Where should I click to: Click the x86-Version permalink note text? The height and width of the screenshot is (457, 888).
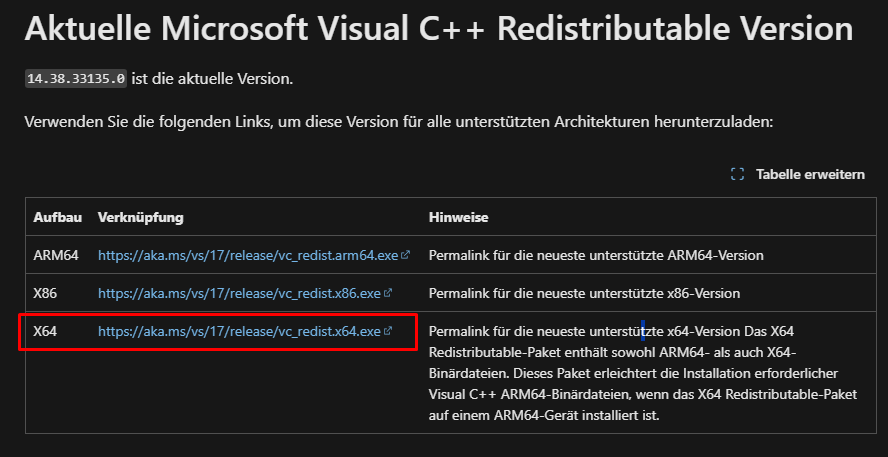pos(584,293)
